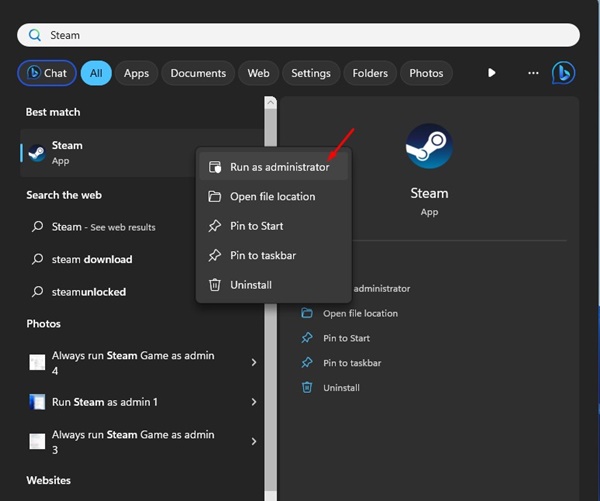Switch to the Folders filter tab
This screenshot has height=501, width=600.
point(370,73)
